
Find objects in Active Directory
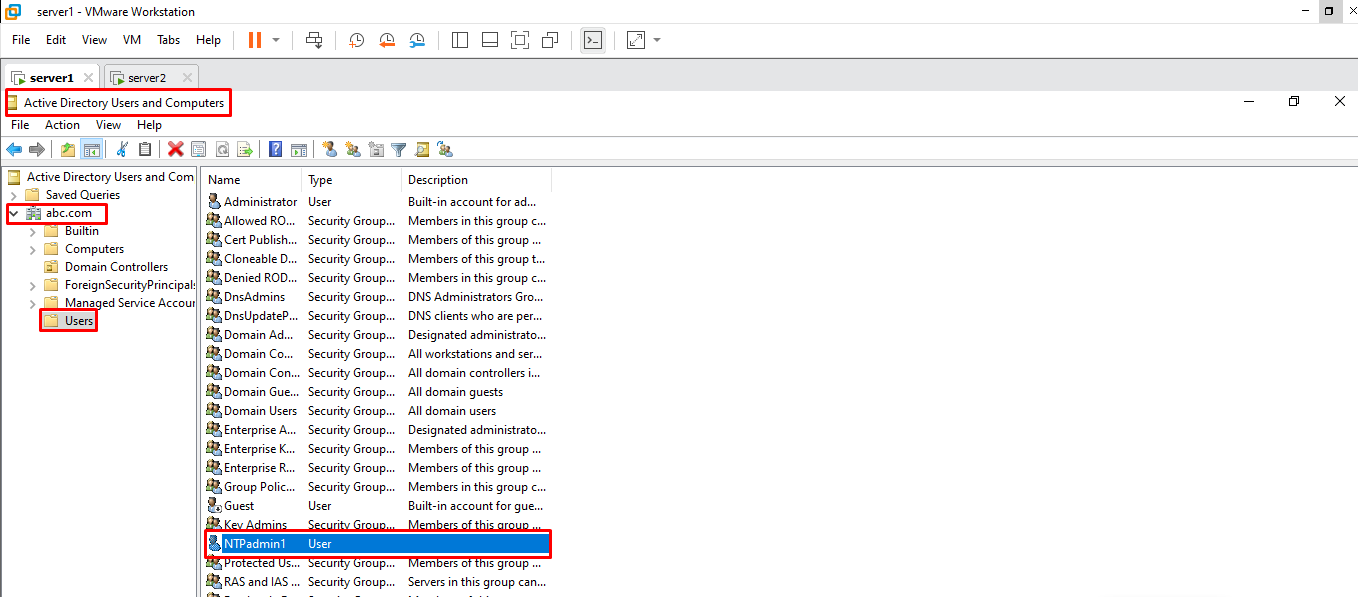tap(422, 149)
